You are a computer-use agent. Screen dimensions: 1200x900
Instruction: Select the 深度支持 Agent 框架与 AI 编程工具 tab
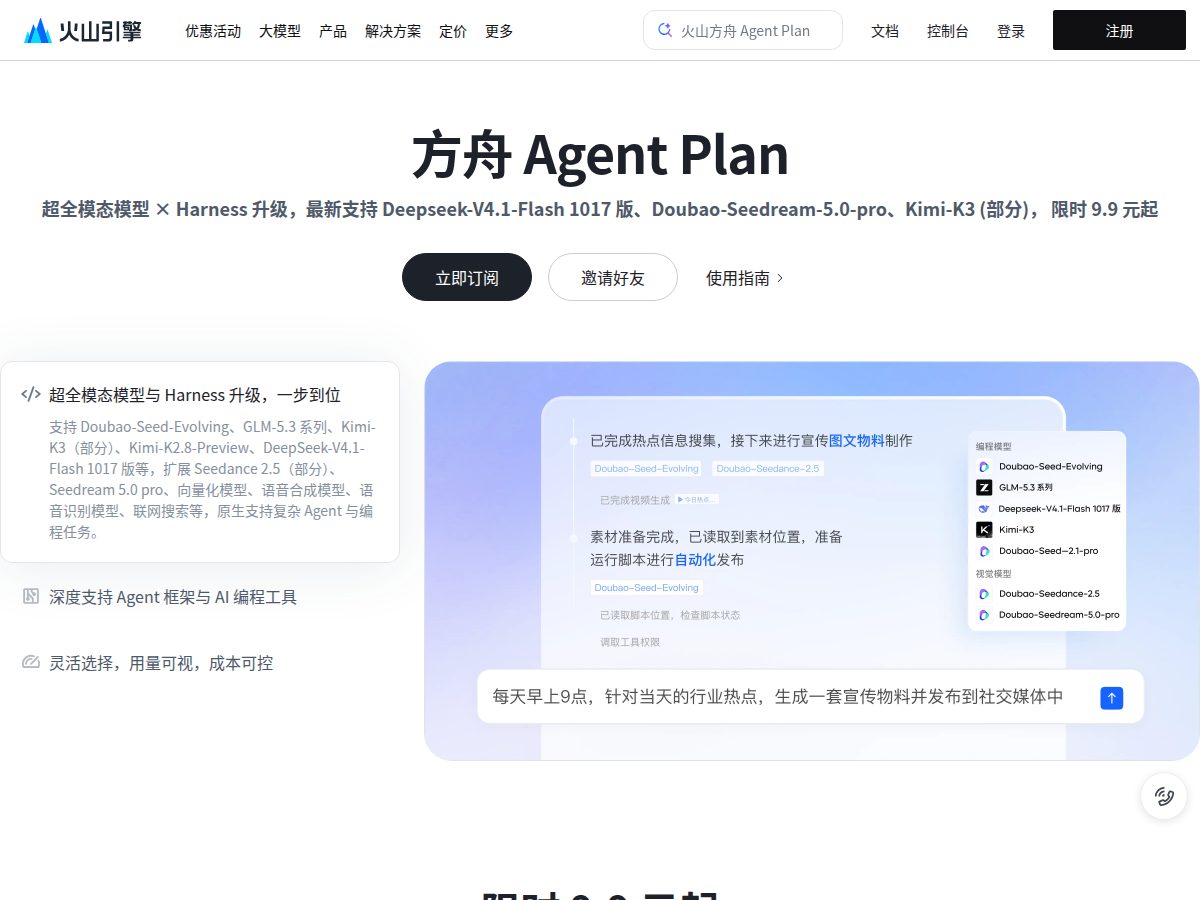[x=173, y=597]
